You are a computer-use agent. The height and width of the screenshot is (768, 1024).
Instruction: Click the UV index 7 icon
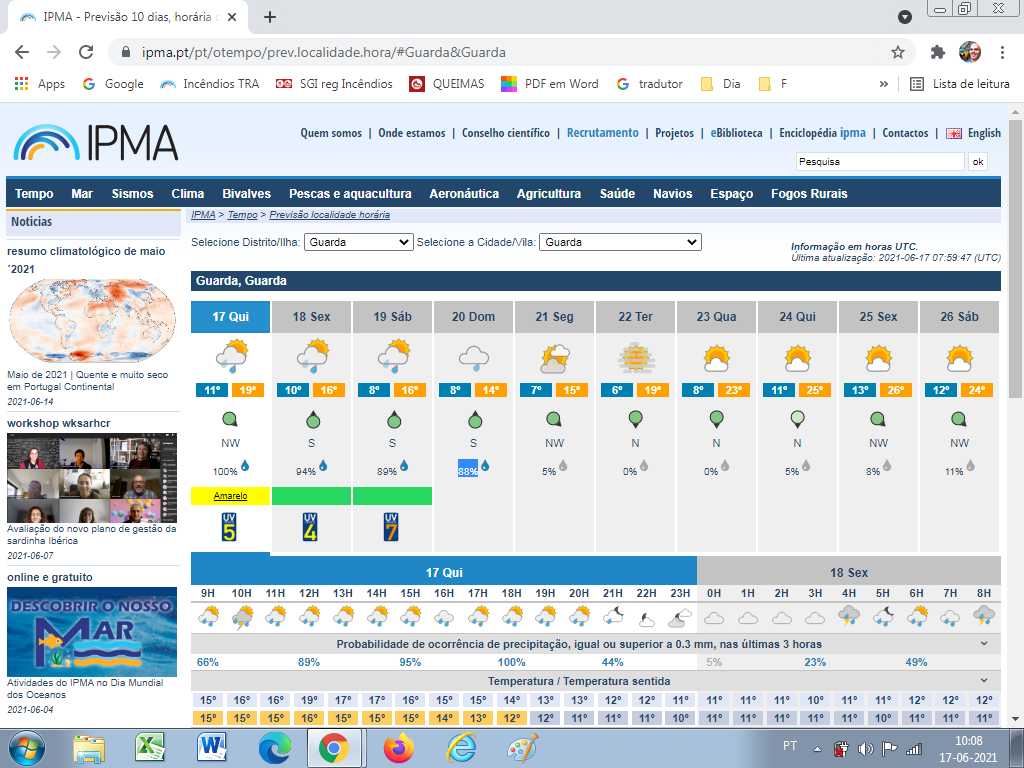pos(391,527)
